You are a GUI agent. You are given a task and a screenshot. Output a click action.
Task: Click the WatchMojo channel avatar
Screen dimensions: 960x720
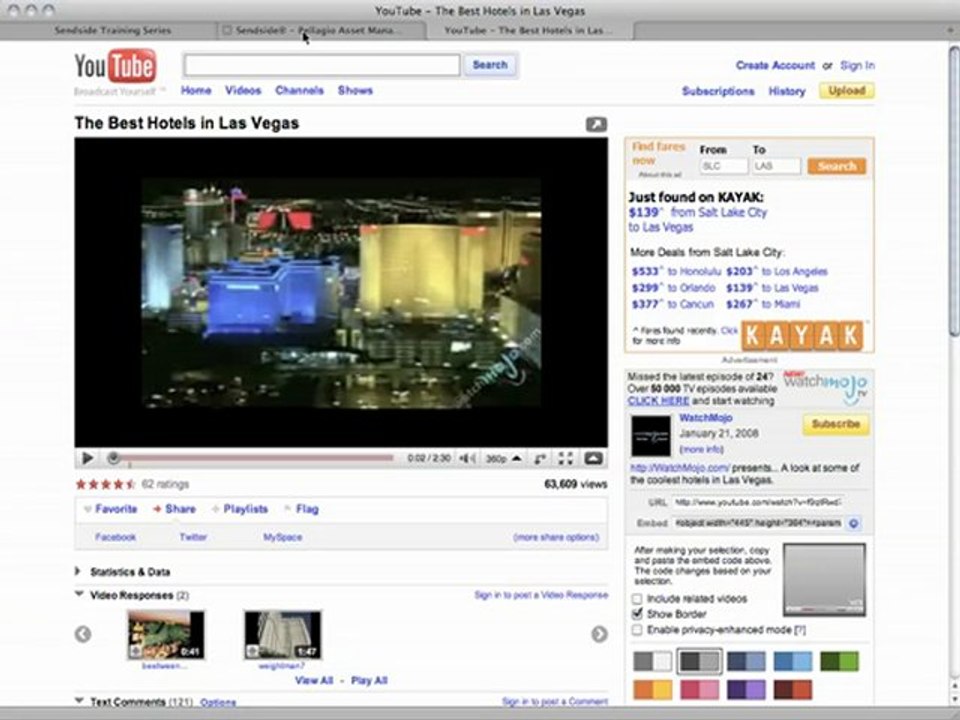(651, 436)
